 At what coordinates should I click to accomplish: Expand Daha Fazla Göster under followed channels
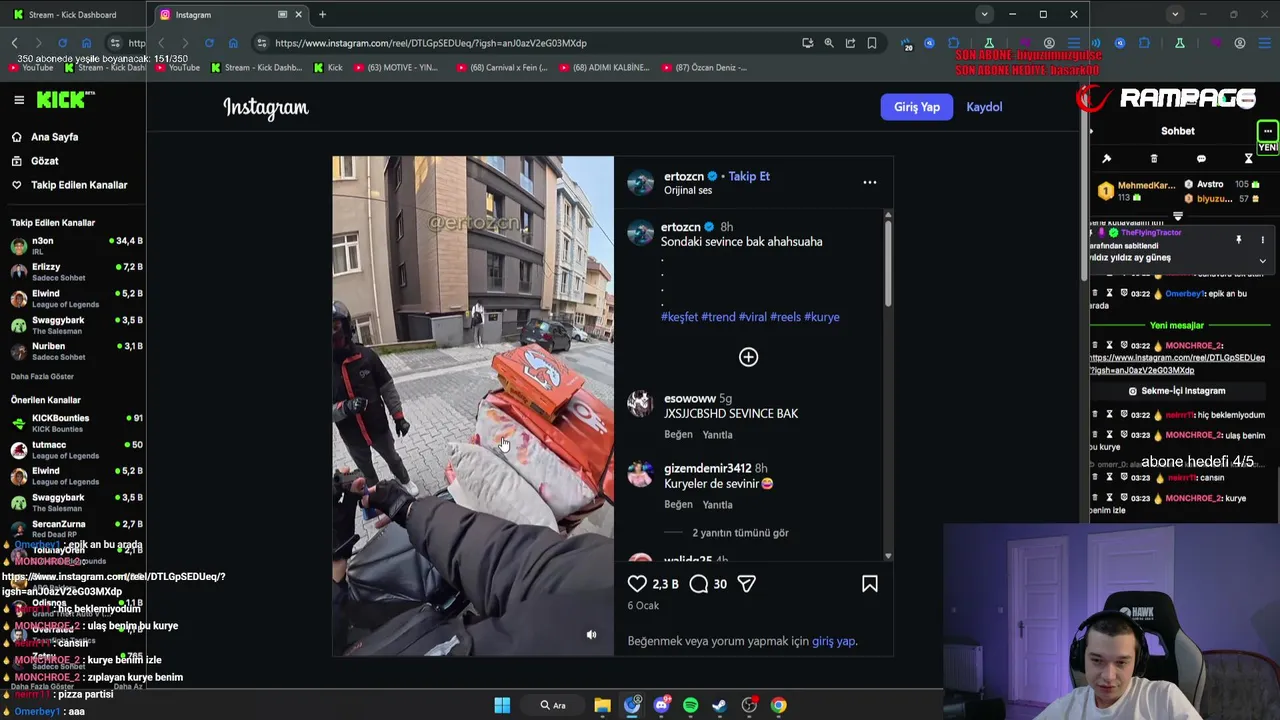[x=42, y=376]
